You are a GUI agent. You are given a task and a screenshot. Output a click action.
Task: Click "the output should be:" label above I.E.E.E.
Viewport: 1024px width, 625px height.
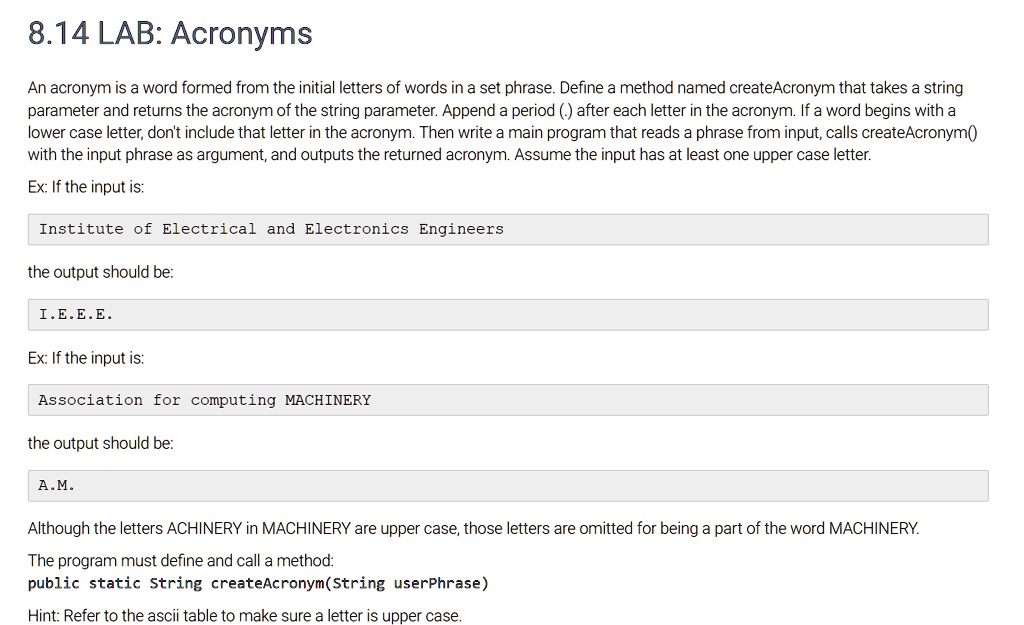[x=100, y=272]
